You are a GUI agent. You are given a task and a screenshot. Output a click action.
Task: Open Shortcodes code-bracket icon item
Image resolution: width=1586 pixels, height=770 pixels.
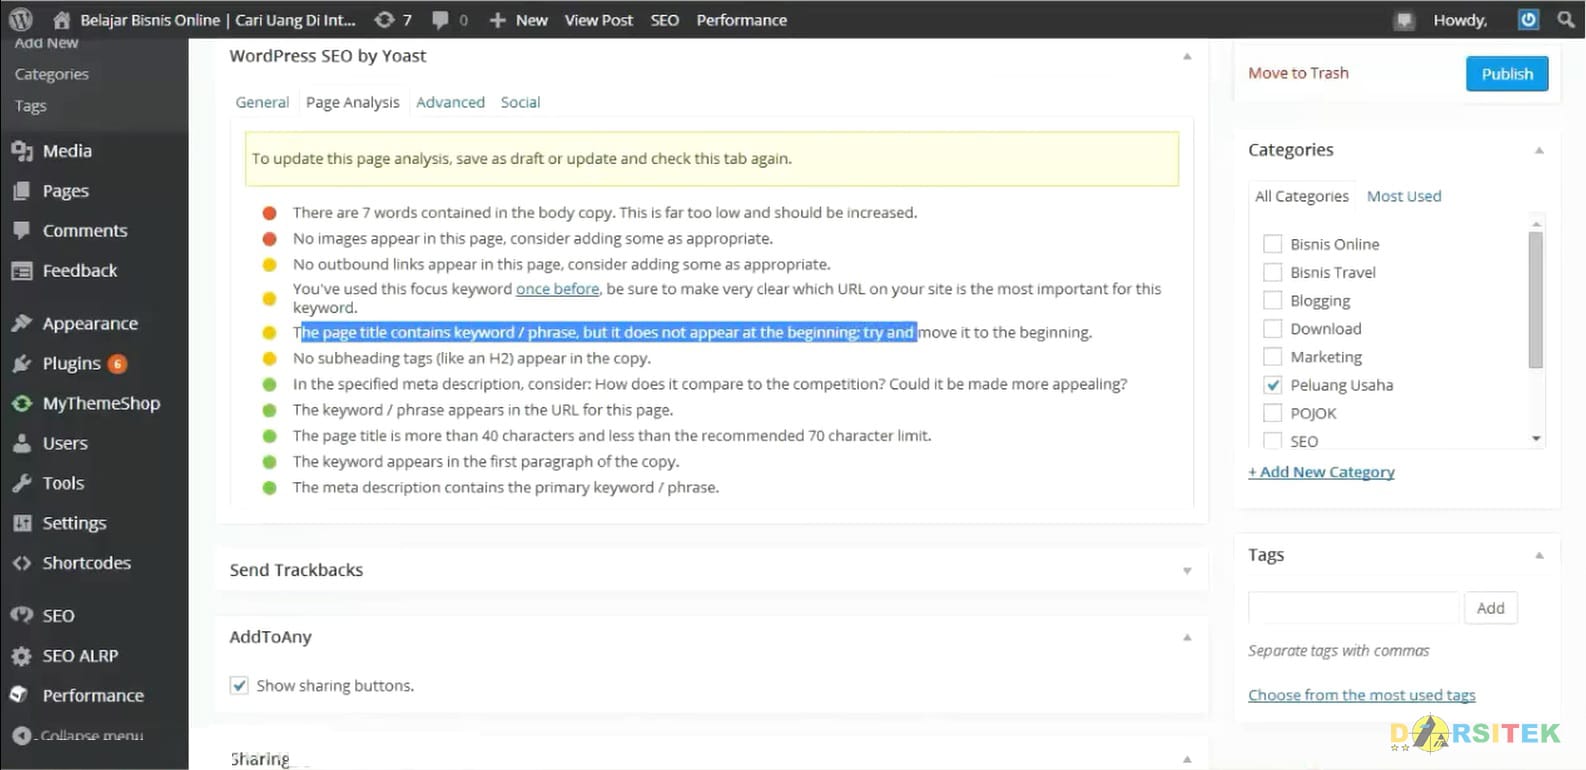[x=22, y=563]
